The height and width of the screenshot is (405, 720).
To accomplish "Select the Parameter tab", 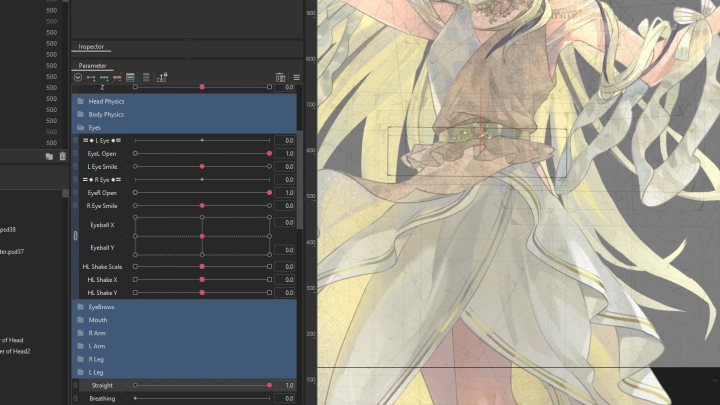I will tap(92, 66).
